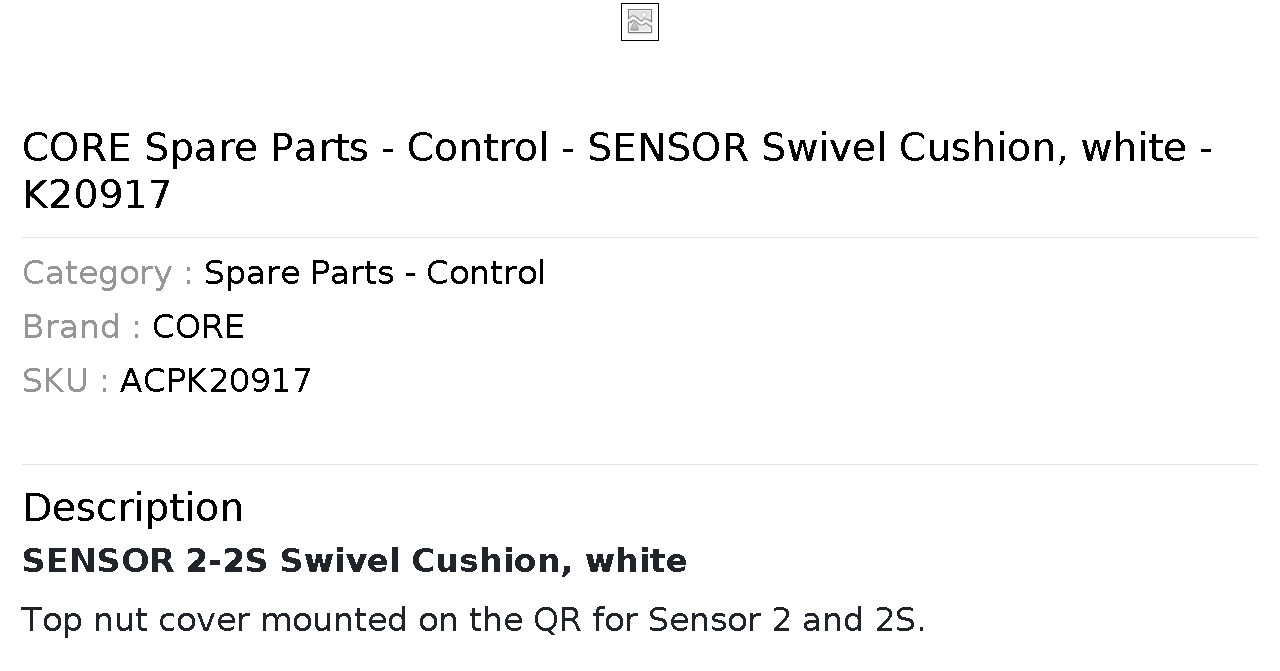Click "QR" in the description paragraph
This screenshot has width=1280, height=671.
coord(558,620)
